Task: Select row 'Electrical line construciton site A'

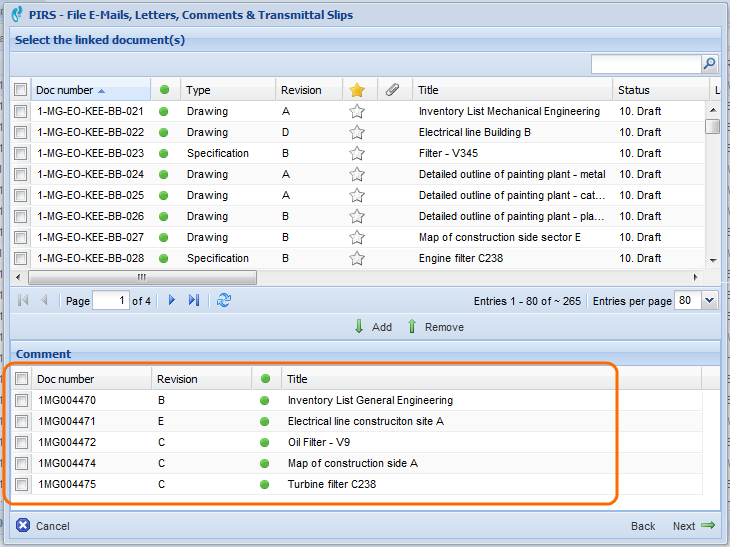Action: 357,421
